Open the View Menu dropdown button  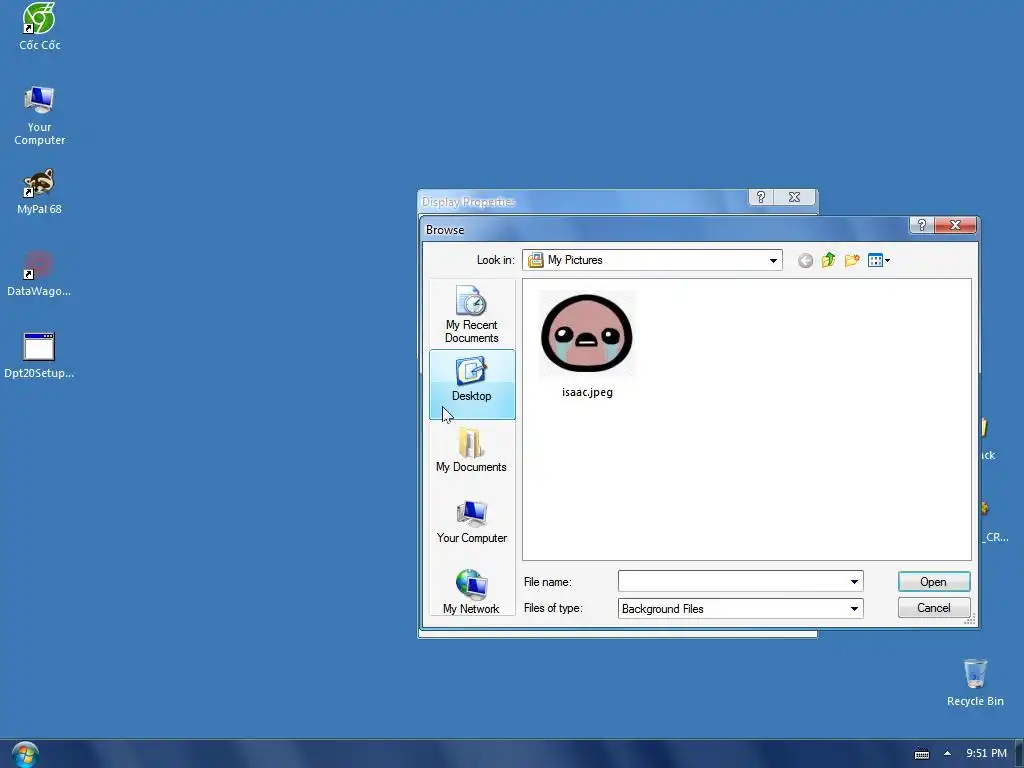pyautogui.click(x=879, y=261)
